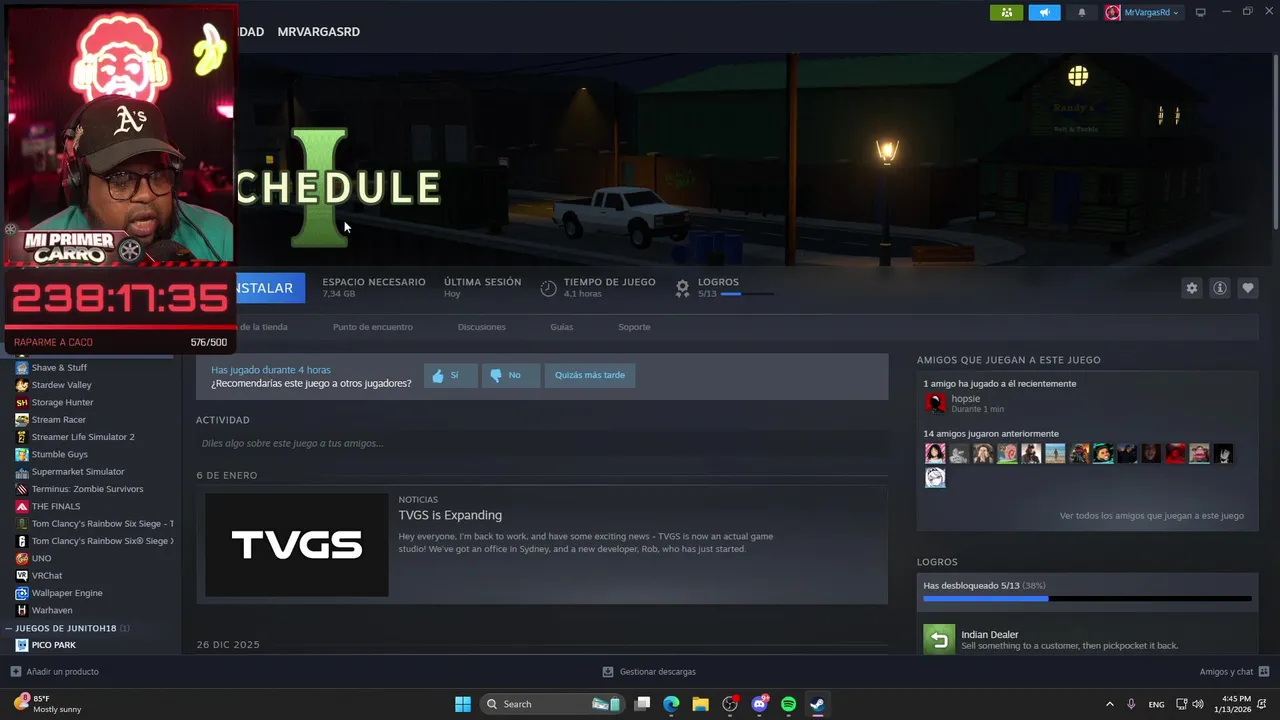This screenshot has width=1280, height=720.
Task: Open the TVGS news thumbnail
Action: [297, 545]
